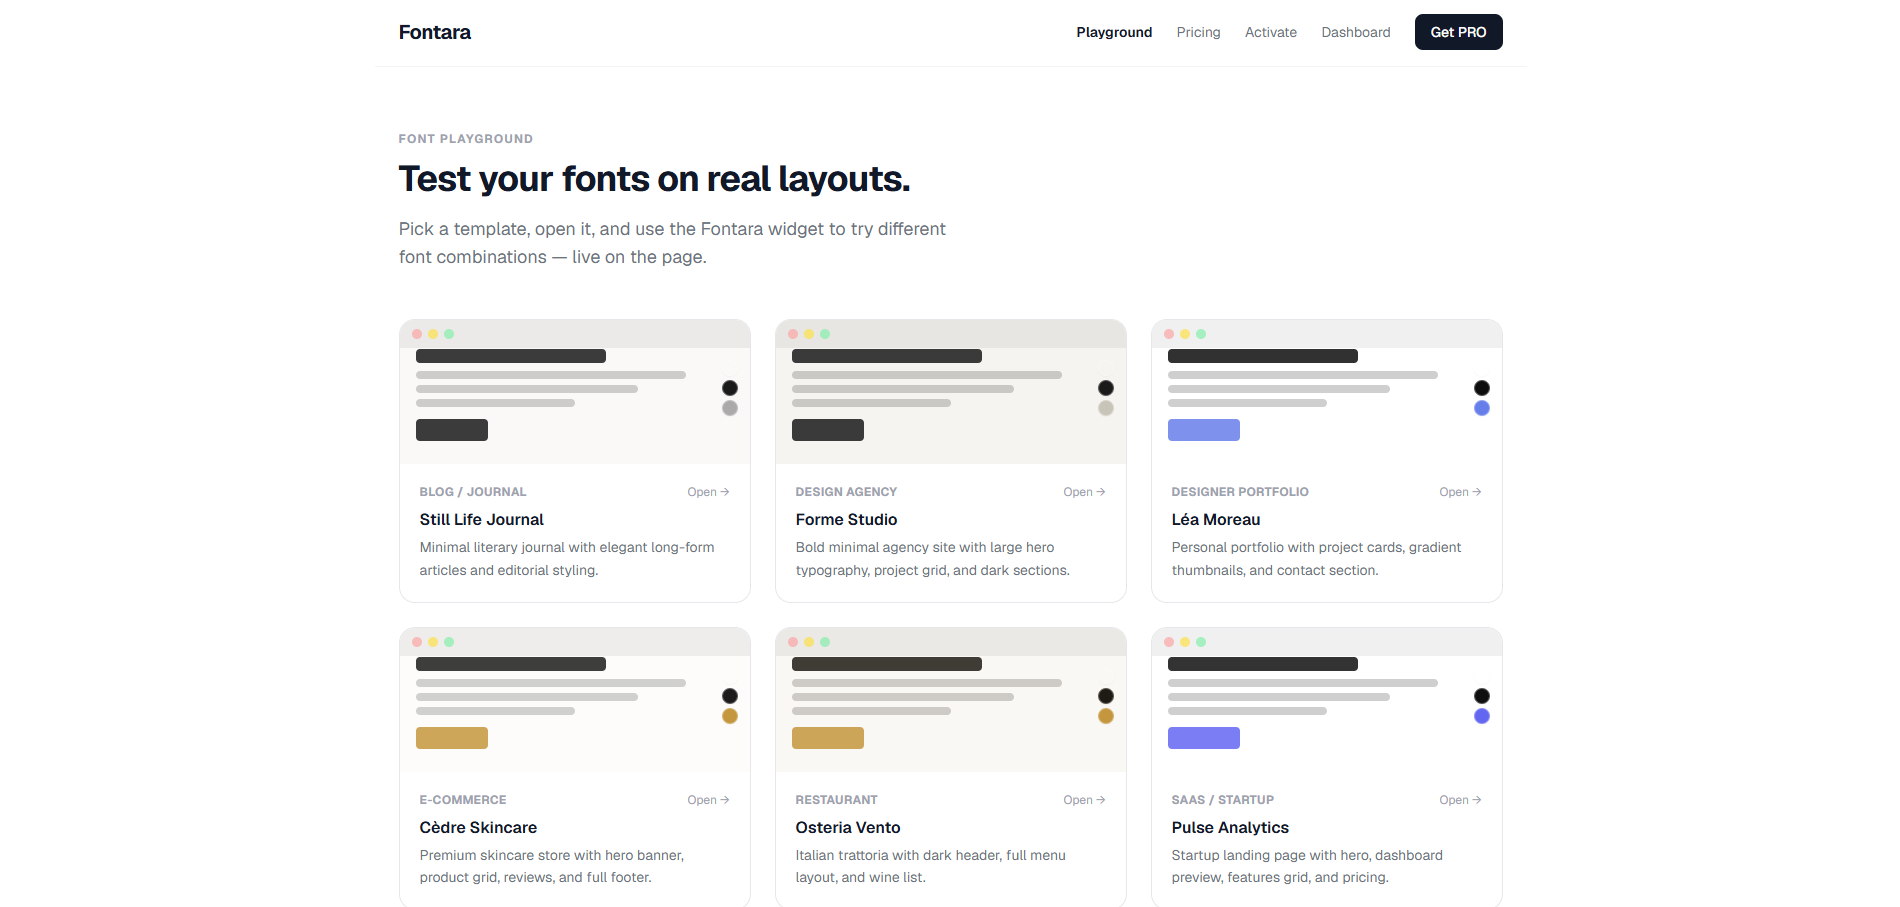This screenshot has width=1900, height=907.
Task: Click Open arrow on Forme Studio card
Action: coord(1084,492)
